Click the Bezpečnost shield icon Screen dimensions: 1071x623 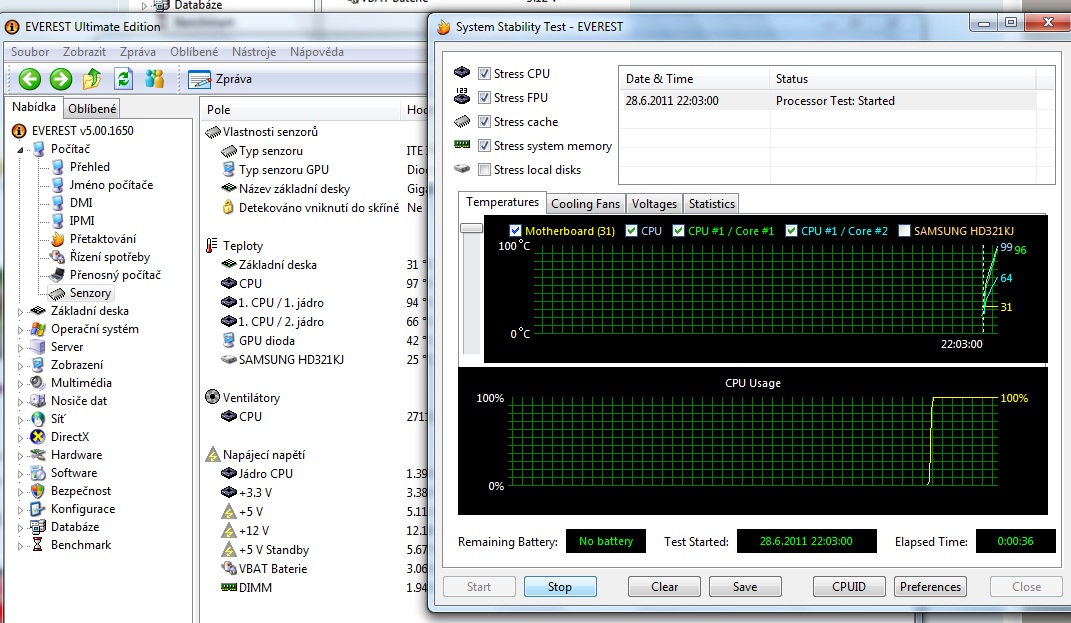[x=38, y=491]
